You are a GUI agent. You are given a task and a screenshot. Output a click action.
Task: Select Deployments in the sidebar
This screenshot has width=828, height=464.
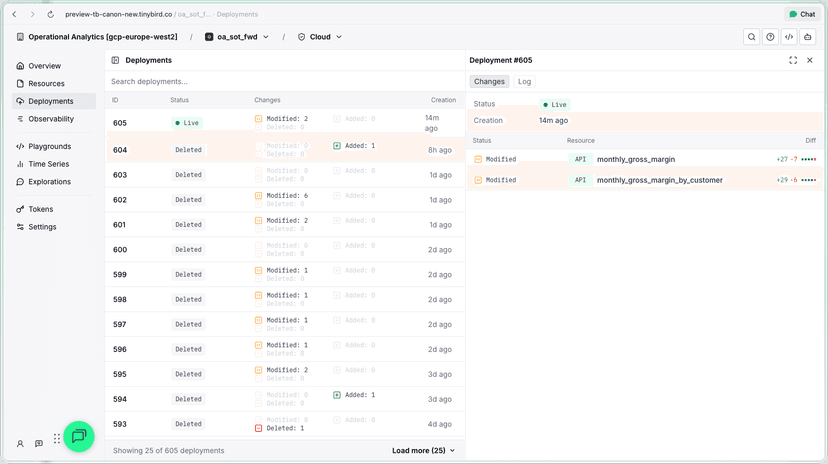(54, 101)
